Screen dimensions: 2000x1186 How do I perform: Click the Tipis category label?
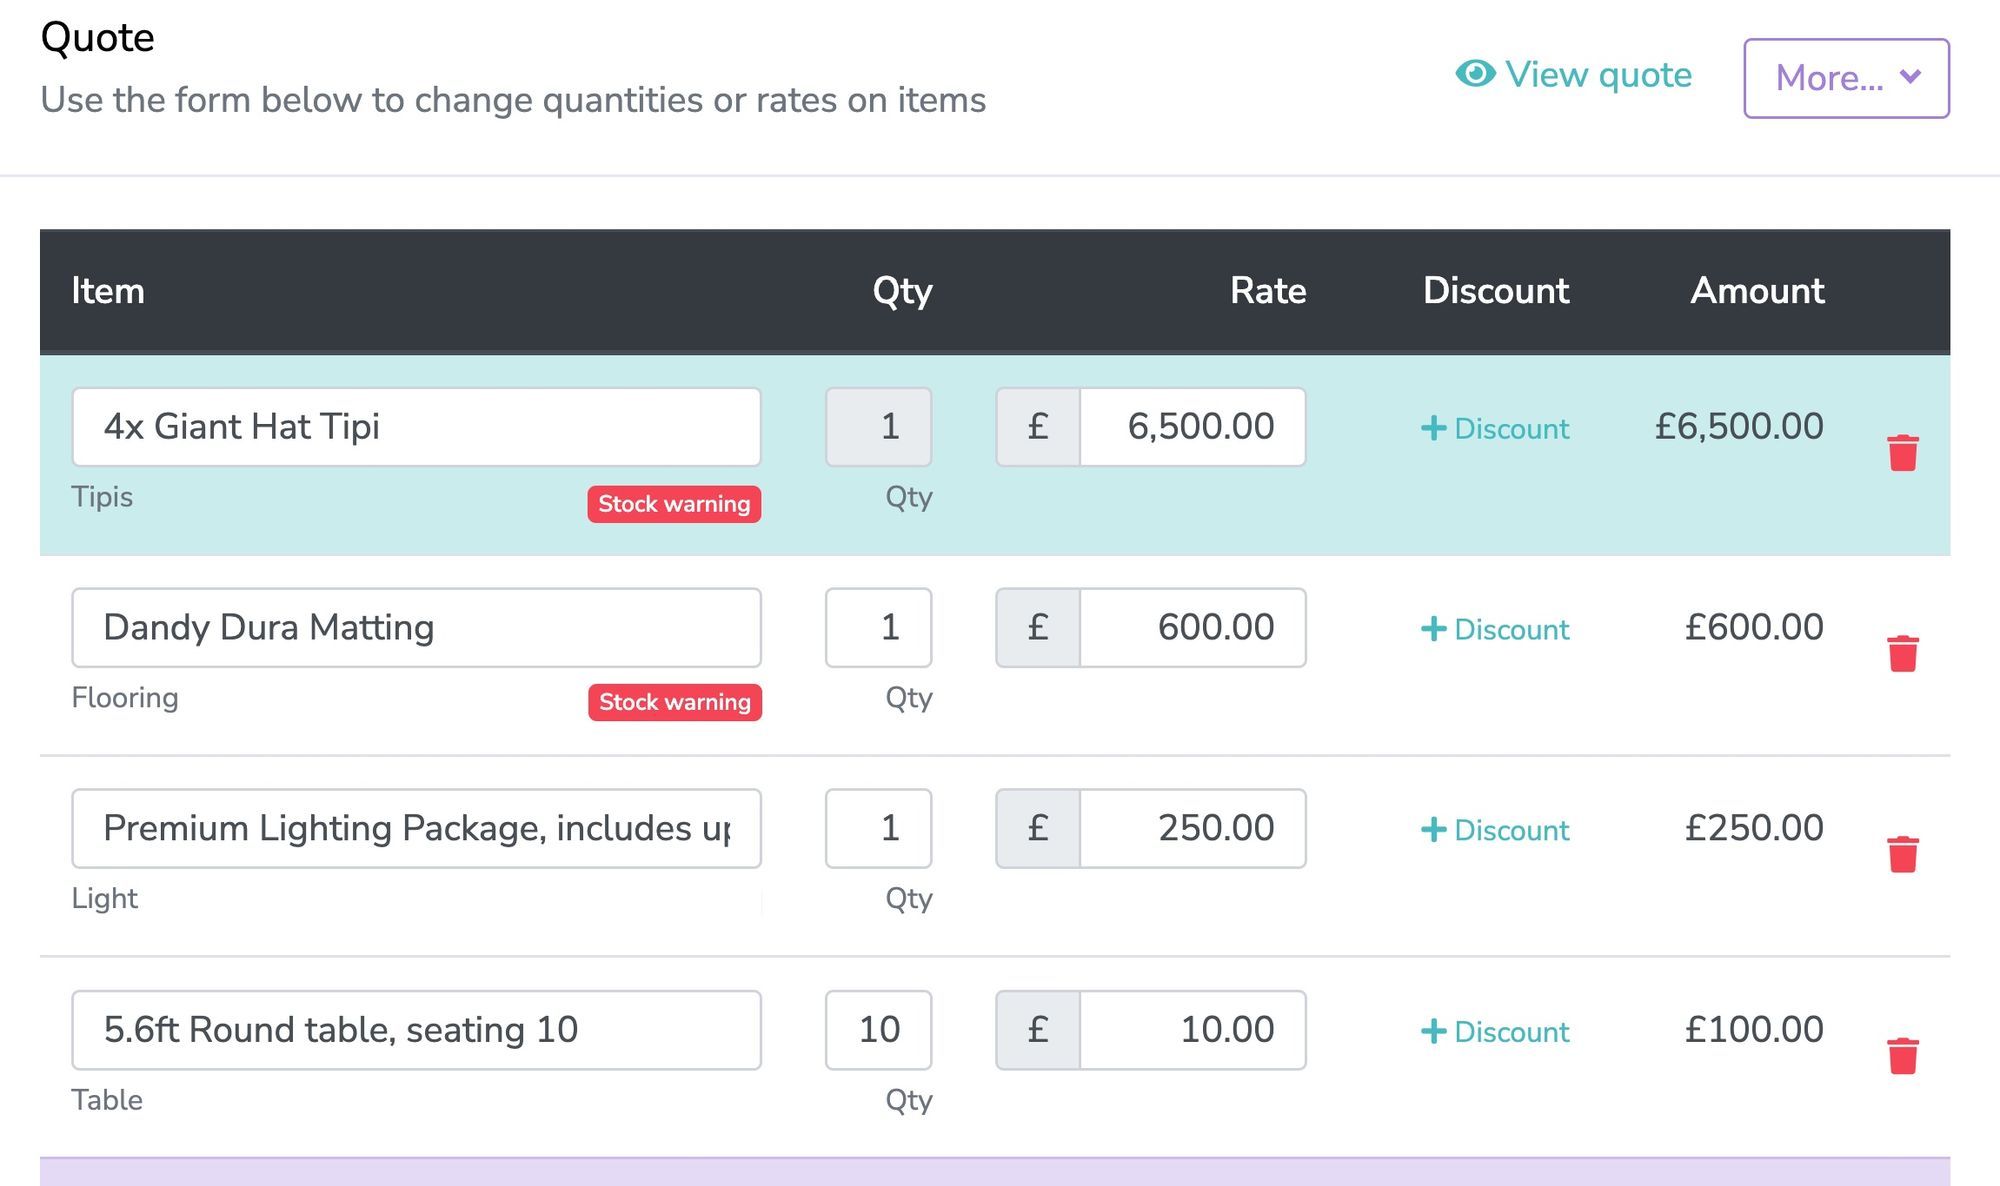click(102, 497)
